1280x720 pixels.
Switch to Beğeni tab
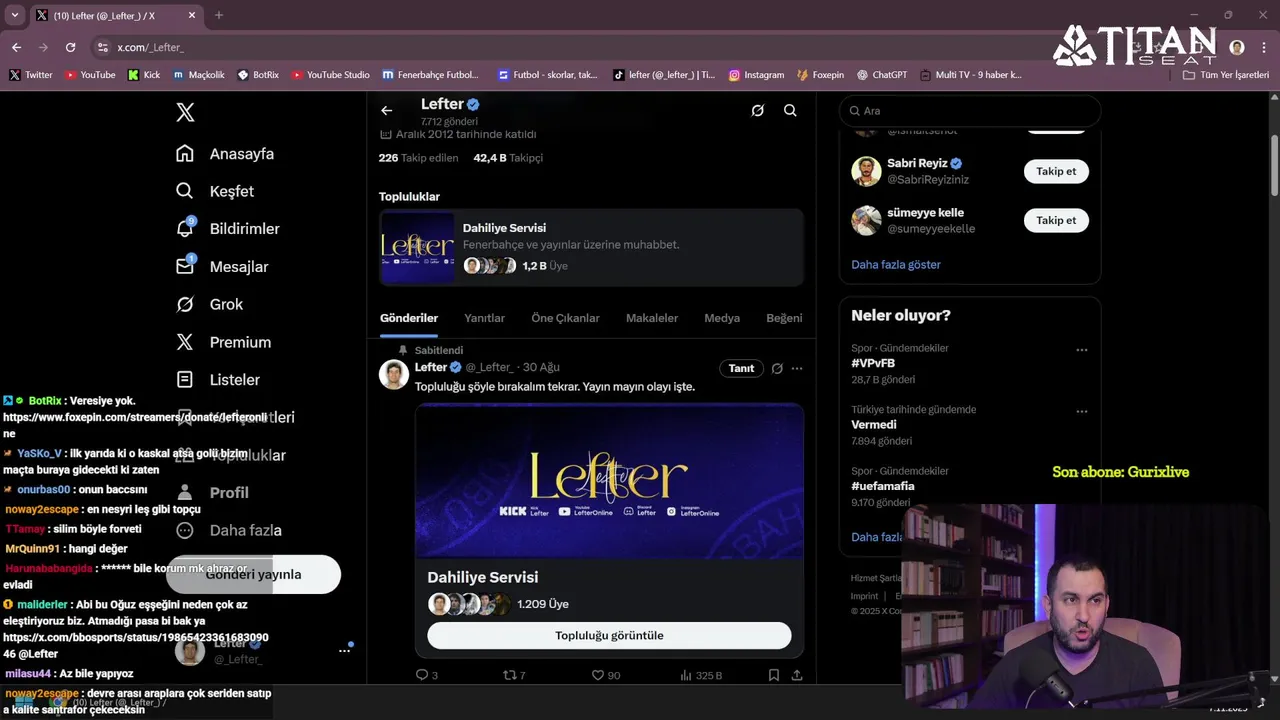[784, 318]
